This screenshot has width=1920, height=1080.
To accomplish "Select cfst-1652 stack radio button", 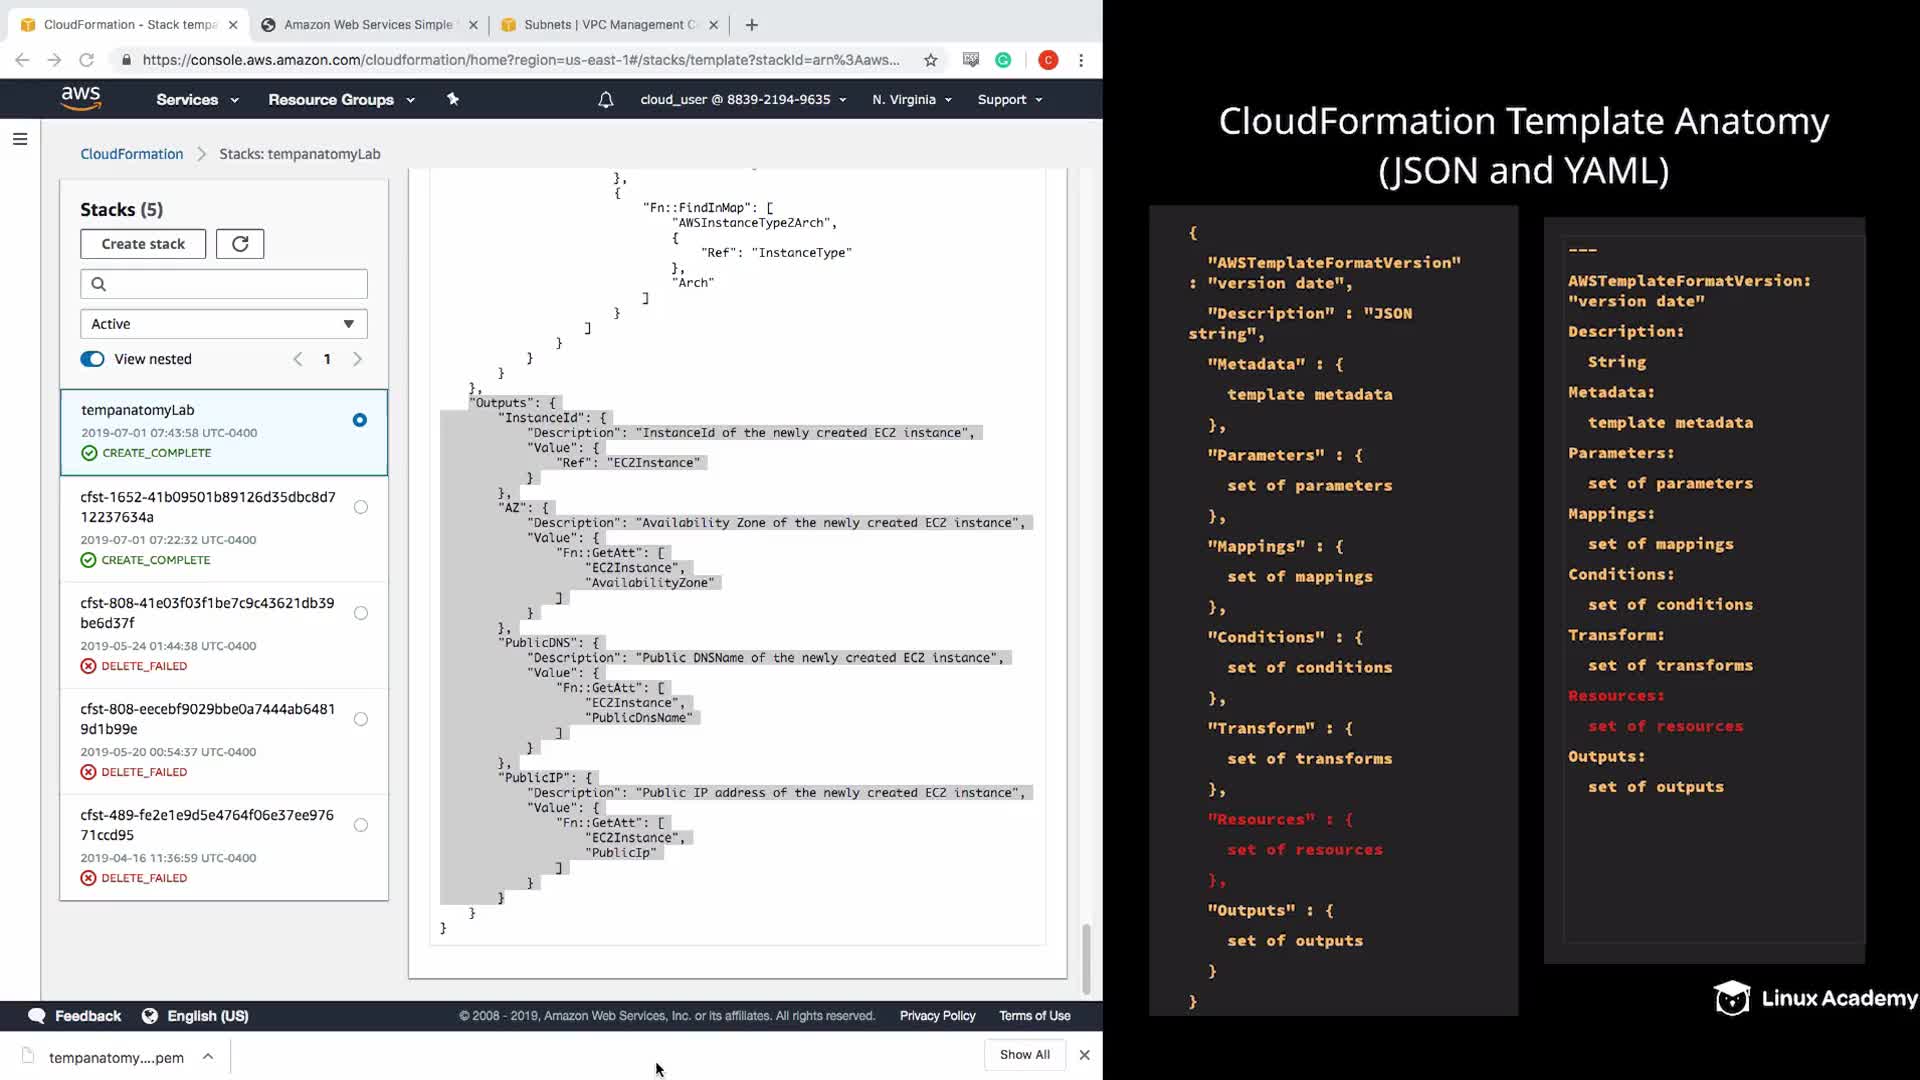I will (361, 507).
